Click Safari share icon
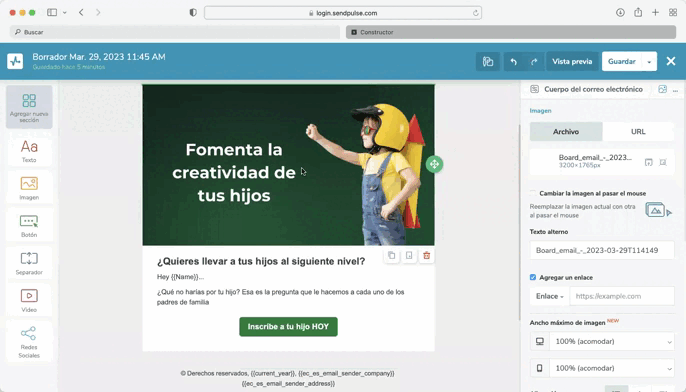The height and width of the screenshot is (392, 686). [x=638, y=12]
